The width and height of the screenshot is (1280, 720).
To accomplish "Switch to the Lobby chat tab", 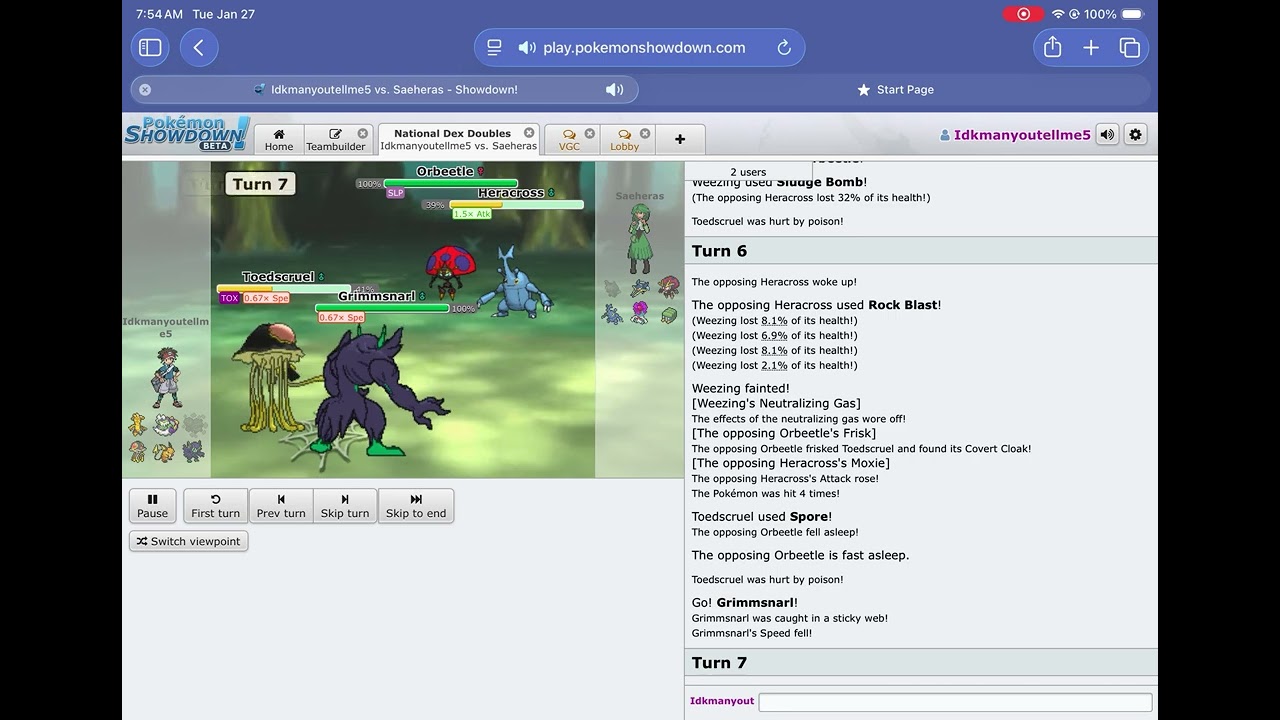I will 625,139.
